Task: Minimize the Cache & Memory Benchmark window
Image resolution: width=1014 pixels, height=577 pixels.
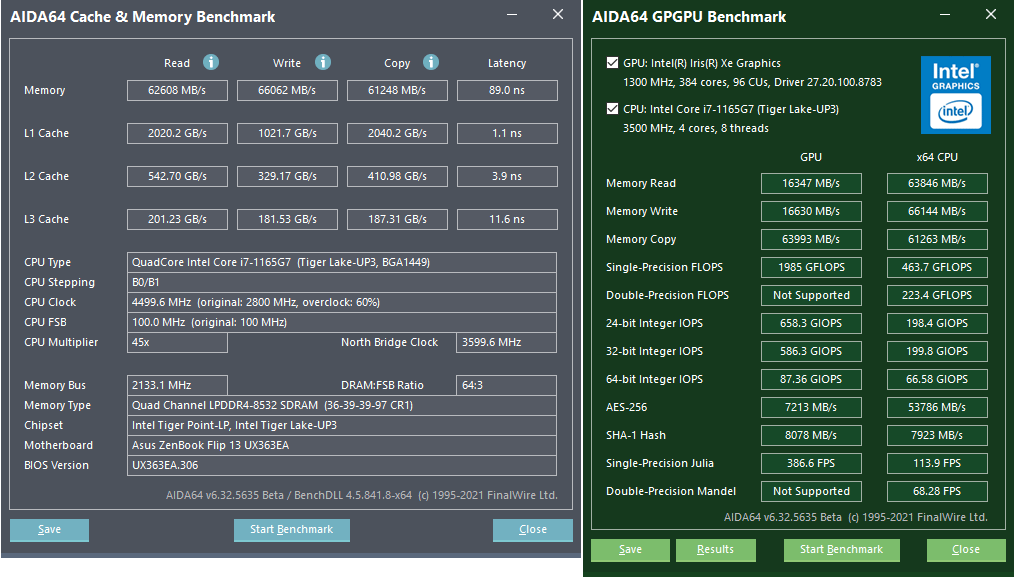Action: (512, 16)
